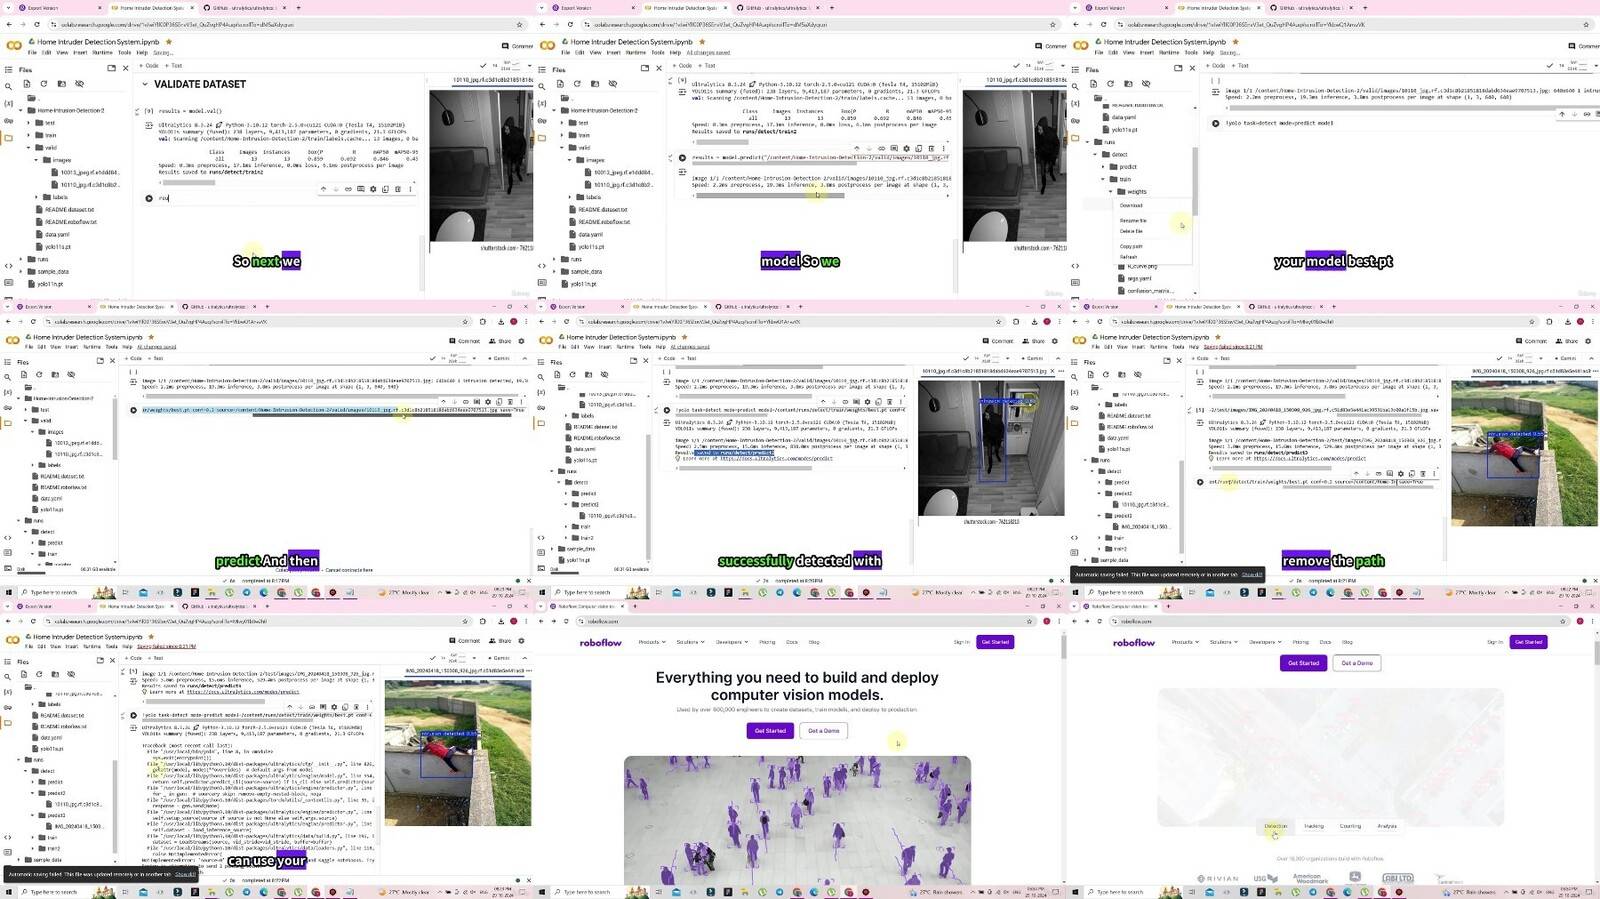Toggle hidden files eye icon, 'So next we' frame

[80, 84]
